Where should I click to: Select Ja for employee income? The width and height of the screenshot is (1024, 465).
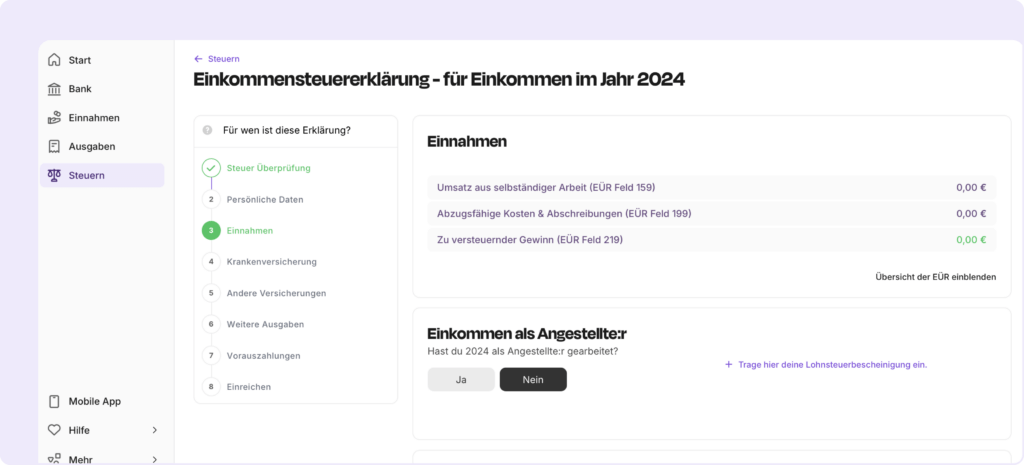pos(461,380)
